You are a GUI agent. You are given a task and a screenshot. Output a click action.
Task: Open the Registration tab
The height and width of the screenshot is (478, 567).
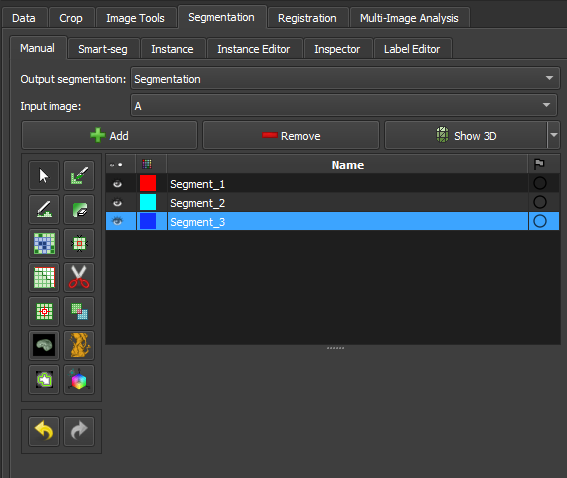point(307,18)
